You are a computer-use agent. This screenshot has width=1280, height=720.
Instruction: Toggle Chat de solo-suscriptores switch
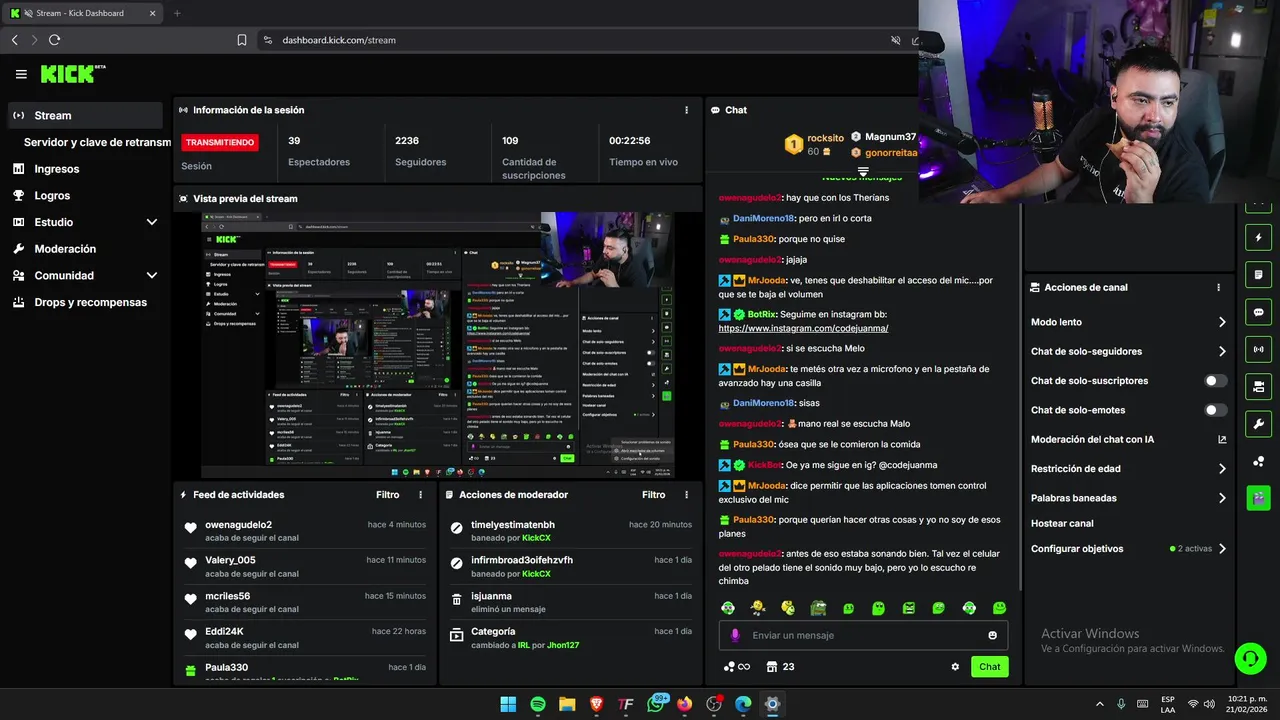click(1216, 381)
